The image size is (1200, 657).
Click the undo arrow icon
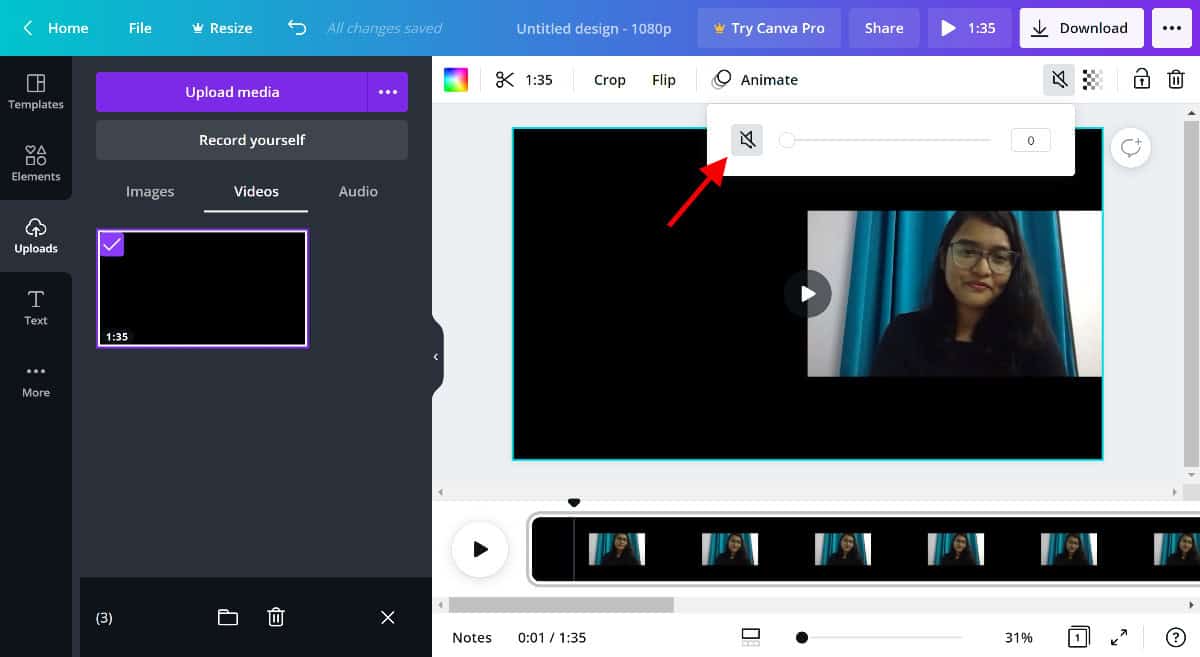pyautogui.click(x=297, y=28)
